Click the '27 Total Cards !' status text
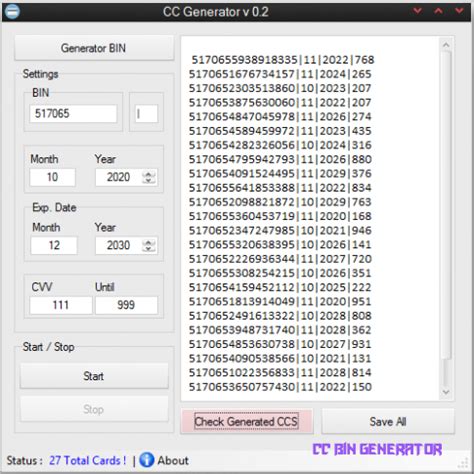Screen dimensions: 474x474 pos(88,460)
